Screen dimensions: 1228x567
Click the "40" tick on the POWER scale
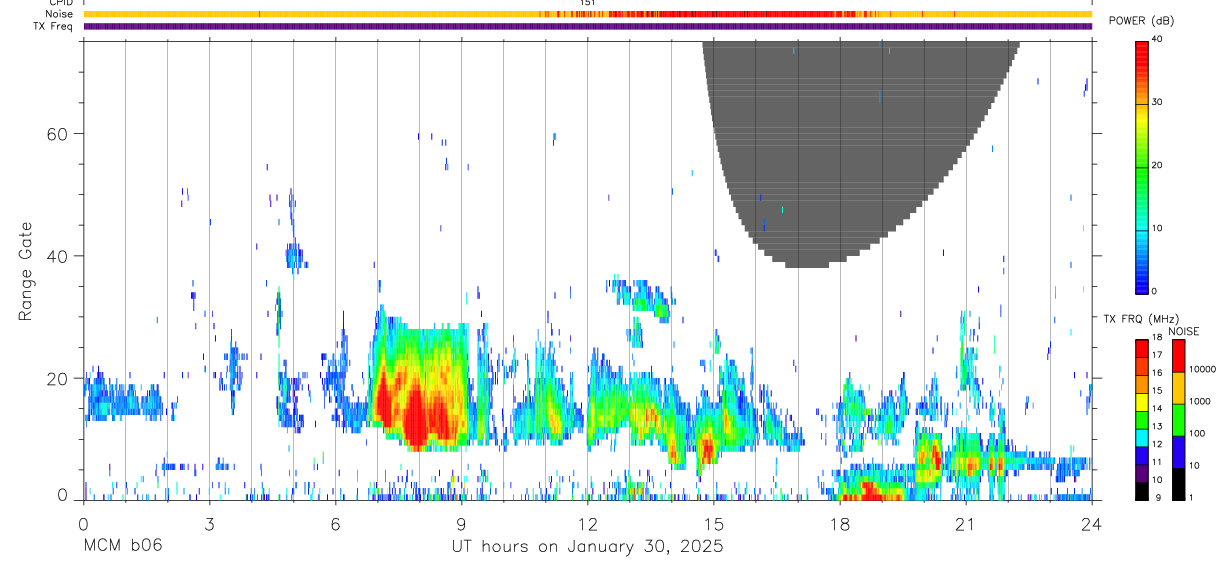click(1157, 40)
